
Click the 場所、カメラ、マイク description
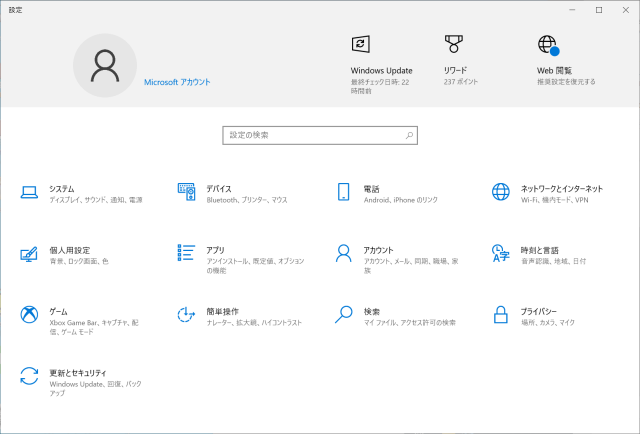click(548, 323)
